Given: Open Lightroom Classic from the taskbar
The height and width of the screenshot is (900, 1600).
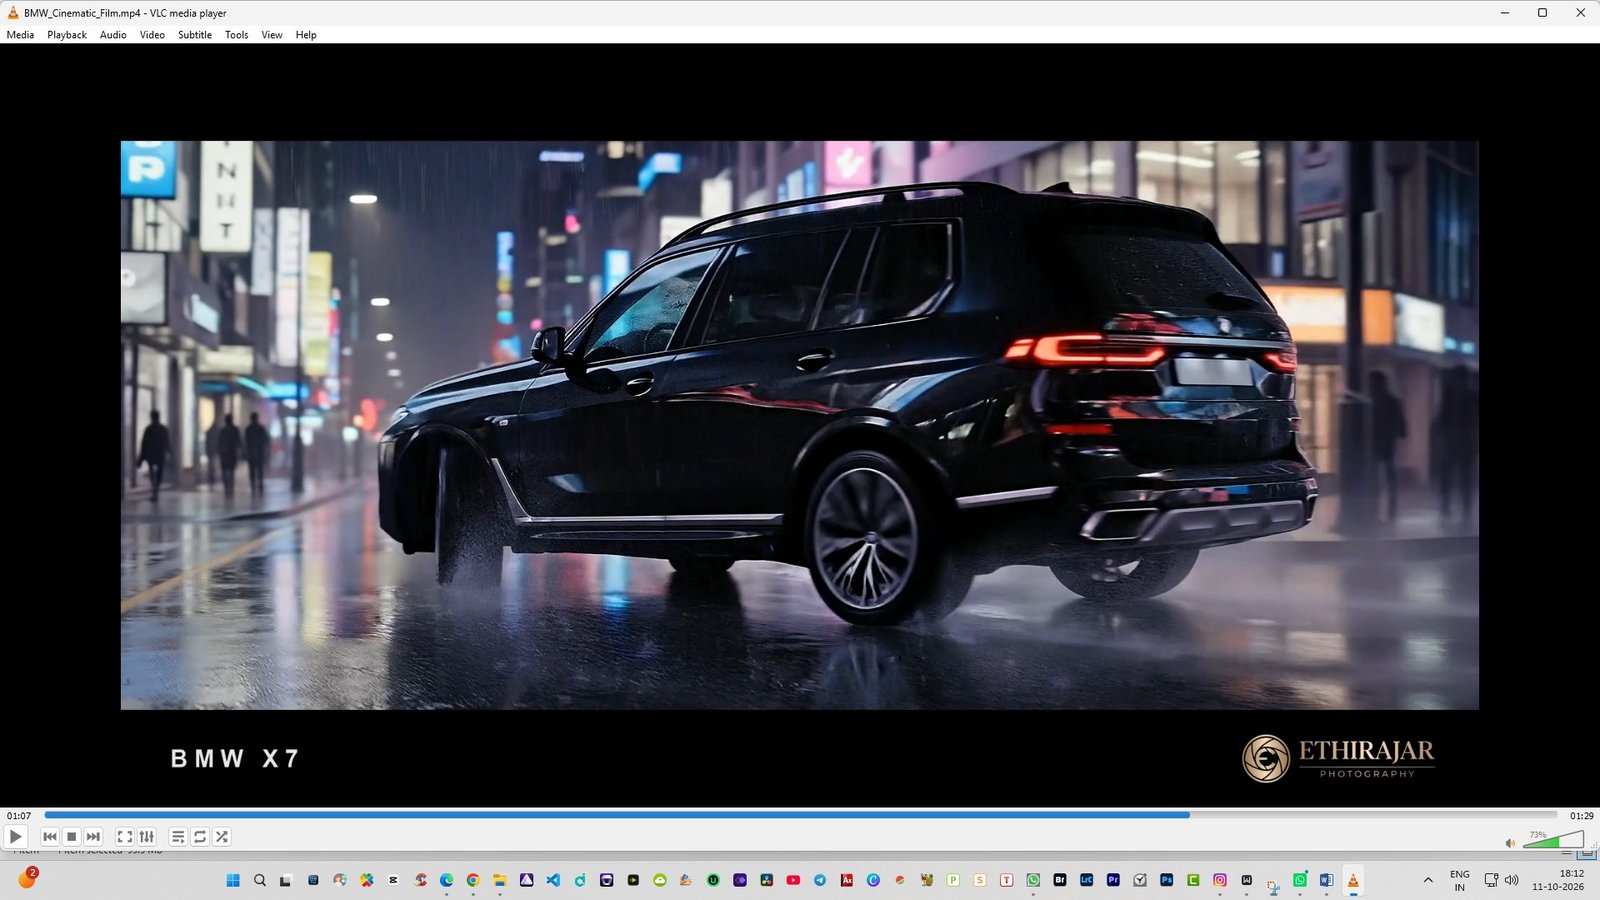Looking at the screenshot, I should (x=1086, y=880).
